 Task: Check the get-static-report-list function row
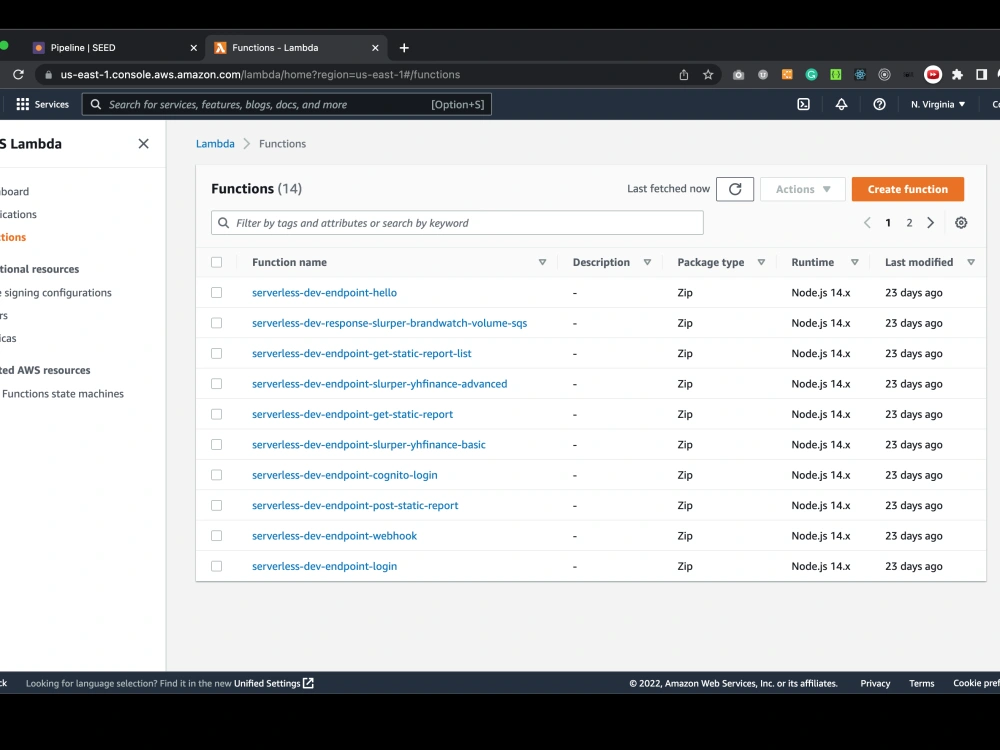217,353
